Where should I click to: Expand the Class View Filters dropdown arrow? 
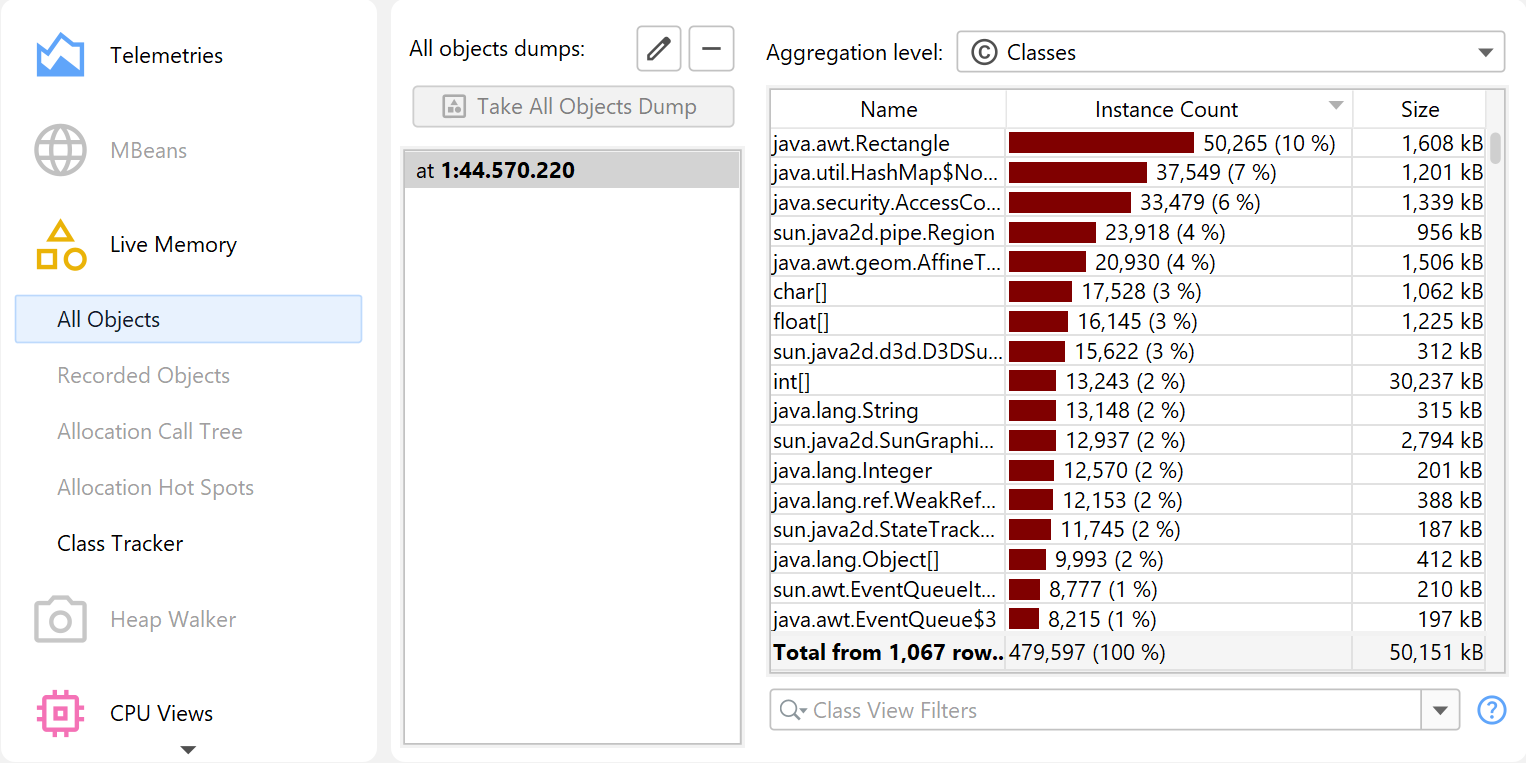point(1440,710)
